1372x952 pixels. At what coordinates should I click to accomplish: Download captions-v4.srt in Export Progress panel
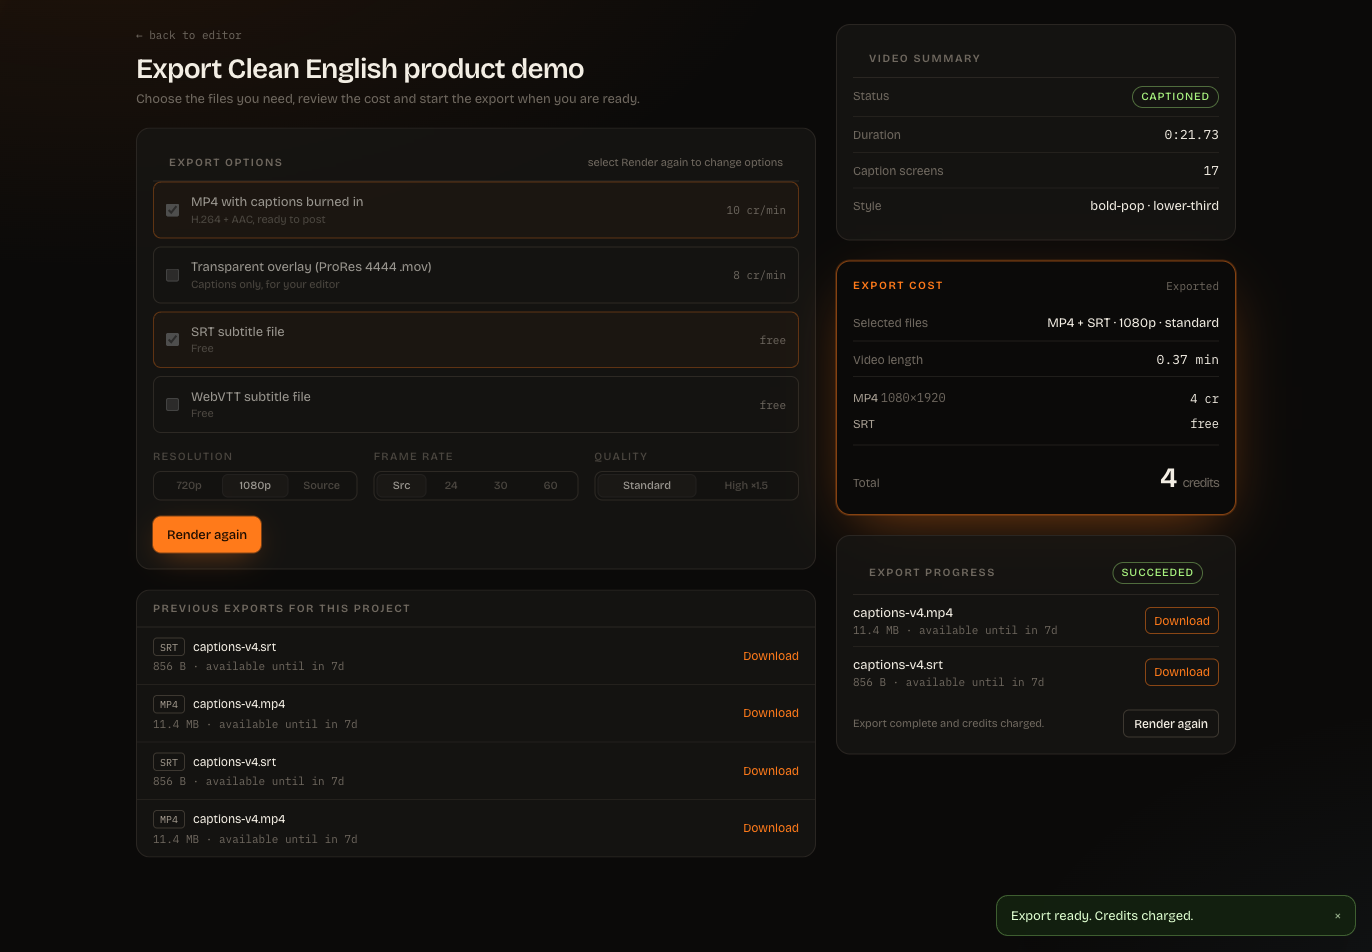(1182, 672)
